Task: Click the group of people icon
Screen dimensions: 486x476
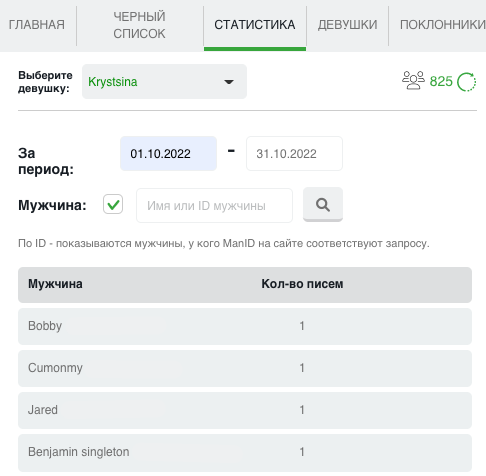Action: pos(413,80)
